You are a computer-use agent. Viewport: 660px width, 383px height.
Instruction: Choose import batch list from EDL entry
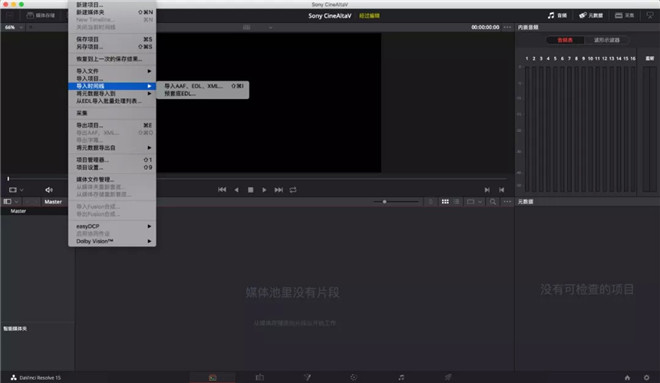click(112, 101)
